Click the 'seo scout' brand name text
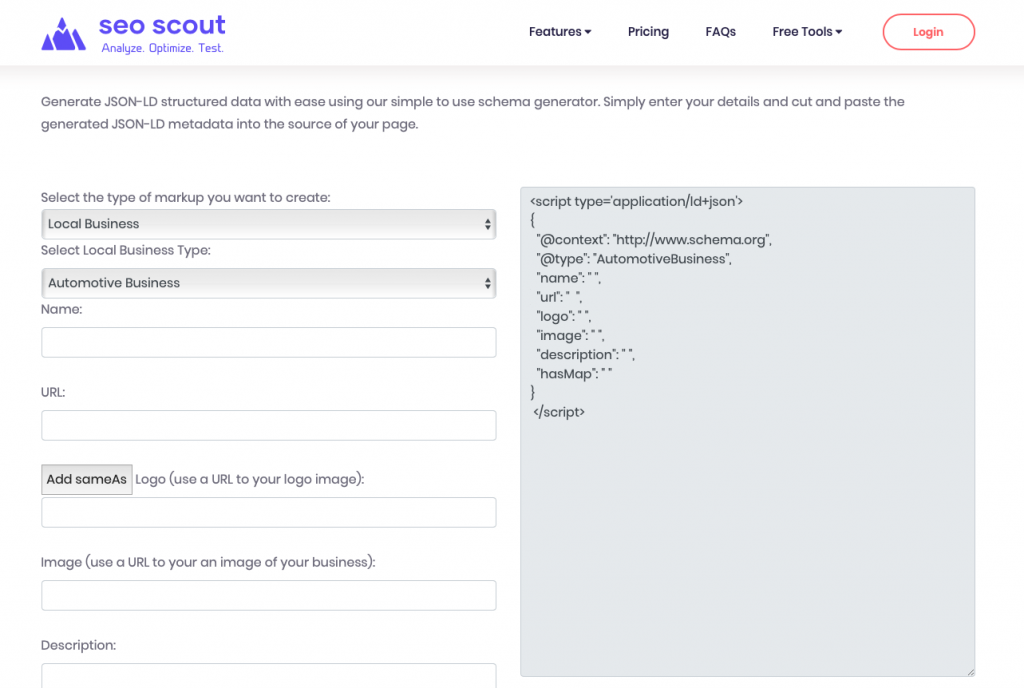The height and width of the screenshot is (688, 1024). pyautogui.click(x=162, y=25)
